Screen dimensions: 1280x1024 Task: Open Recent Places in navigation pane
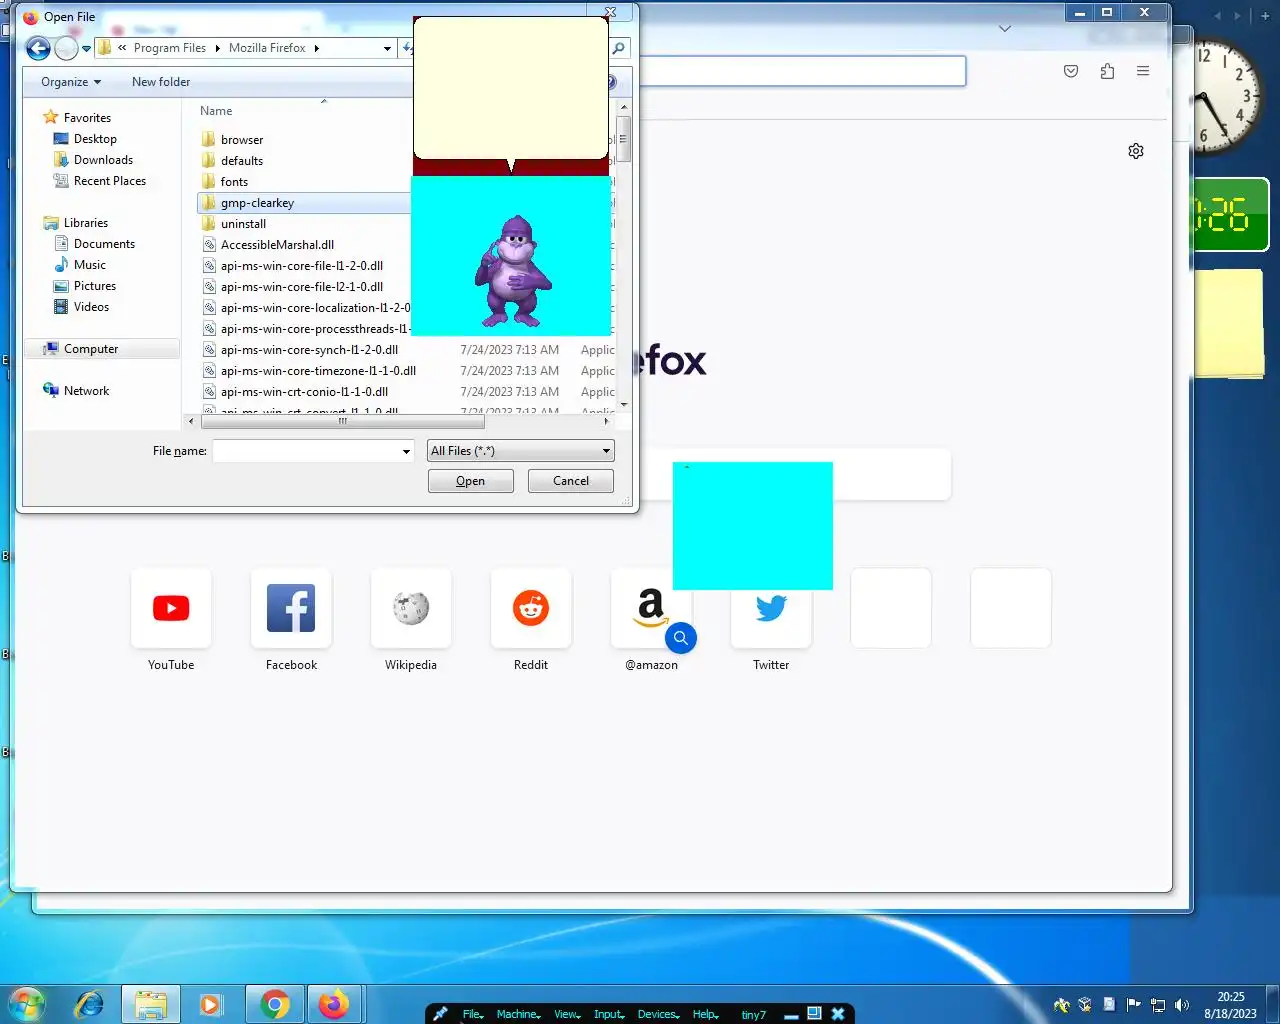(110, 180)
